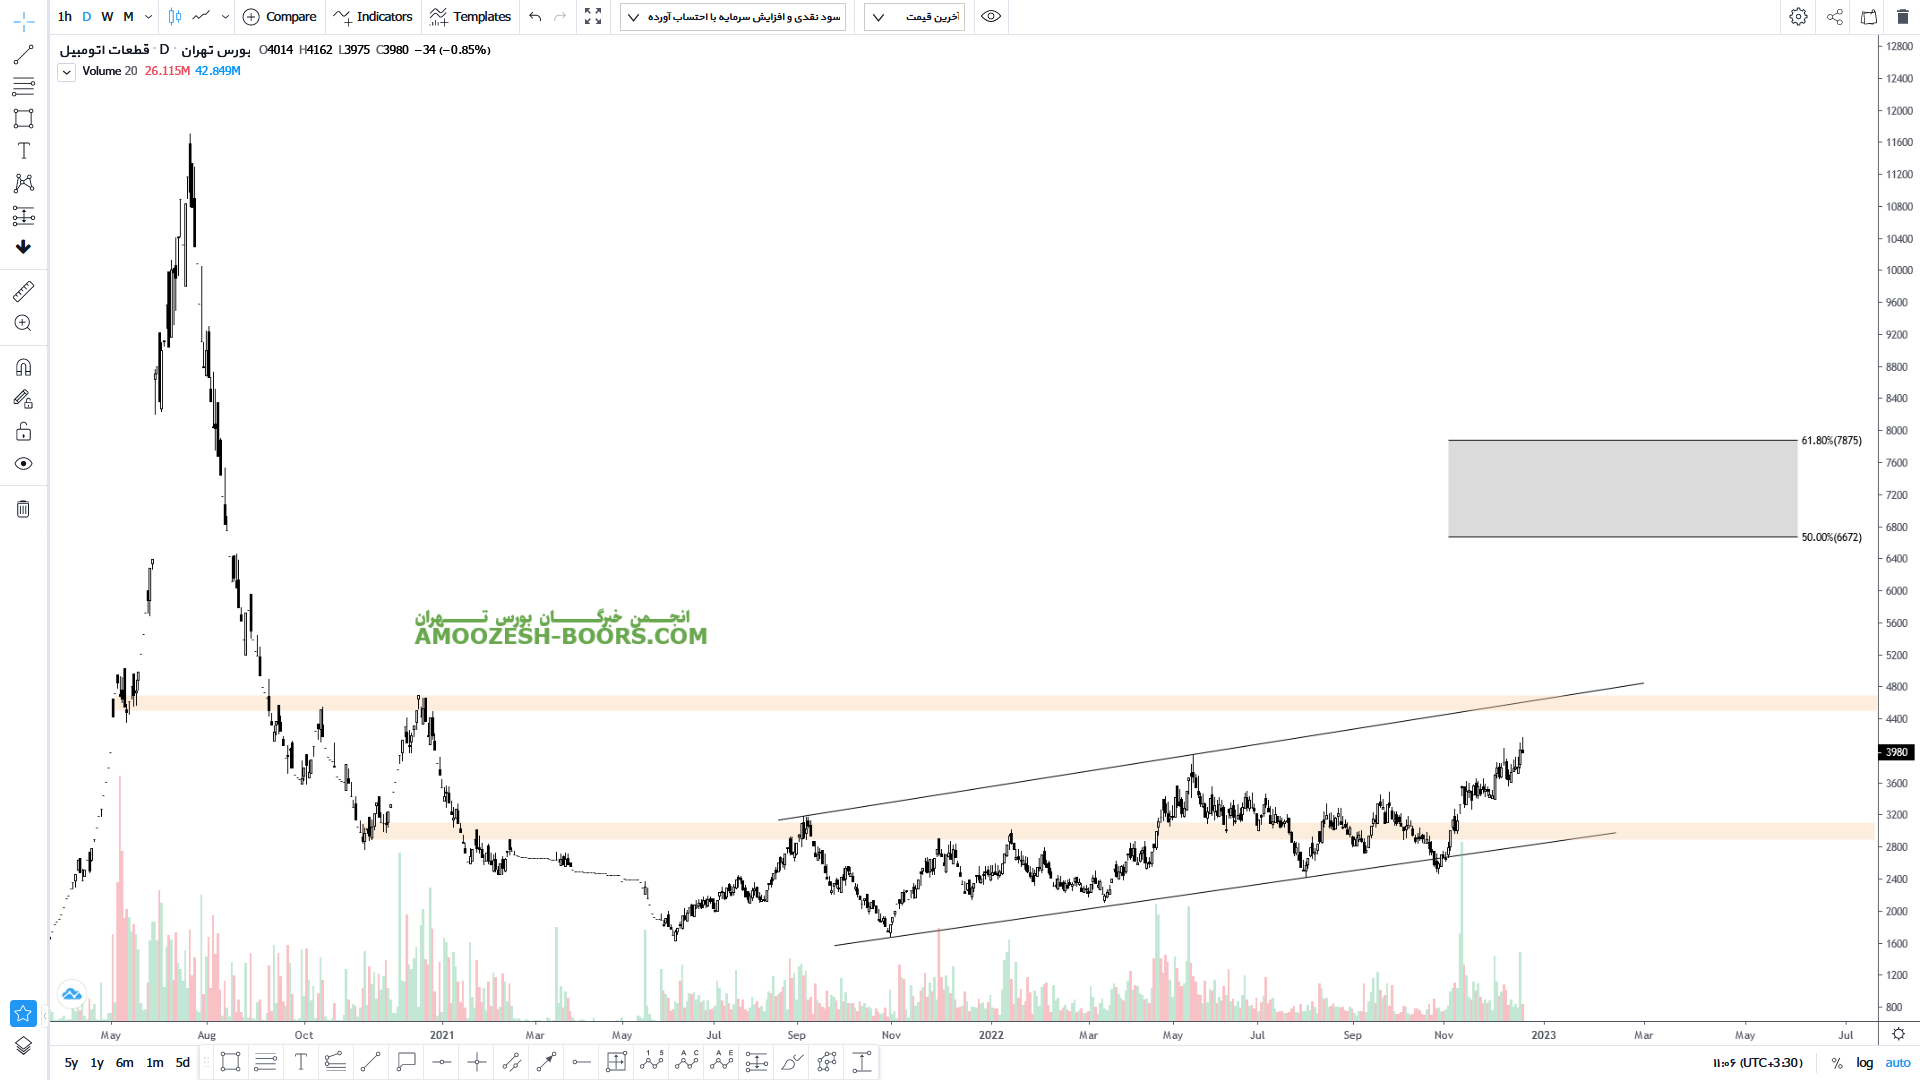Pick the ruler measure tool
This screenshot has height=1080, width=1920.
tap(23, 291)
